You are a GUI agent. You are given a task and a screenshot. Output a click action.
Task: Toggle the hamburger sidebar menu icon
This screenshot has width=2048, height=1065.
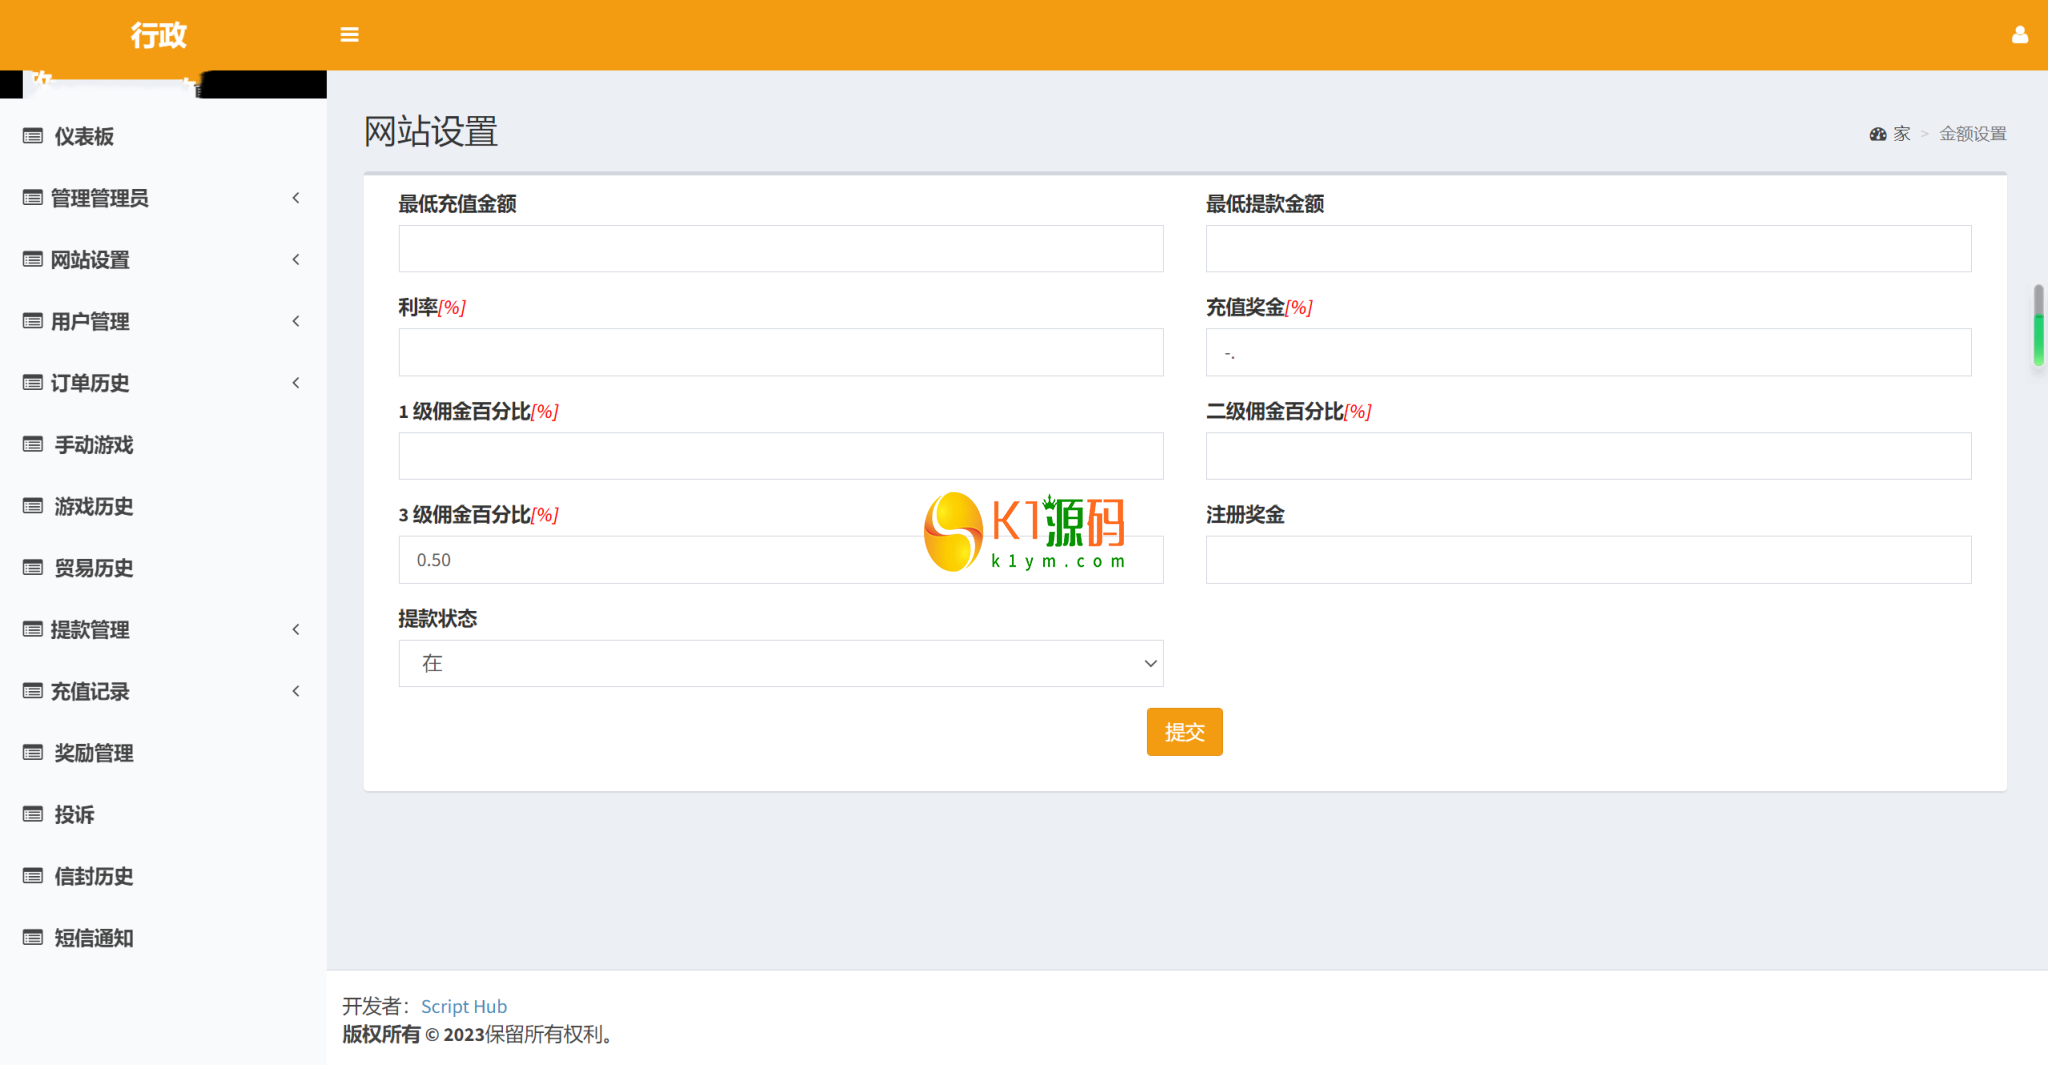349,35
